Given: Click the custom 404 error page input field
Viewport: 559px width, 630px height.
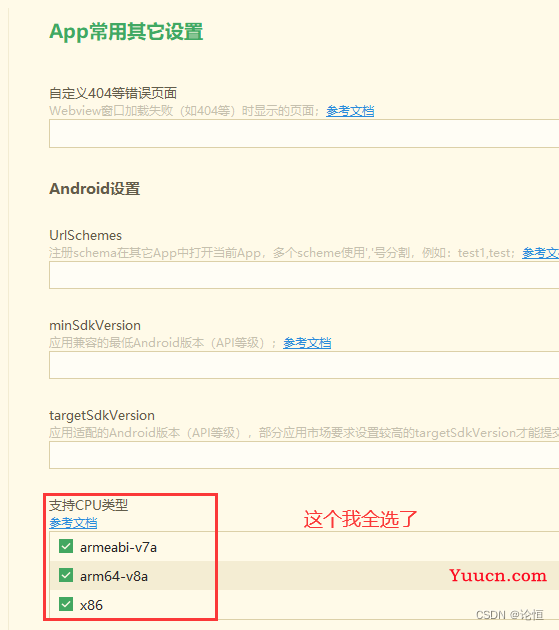Looking at the screenshot, I should (304, 133).
